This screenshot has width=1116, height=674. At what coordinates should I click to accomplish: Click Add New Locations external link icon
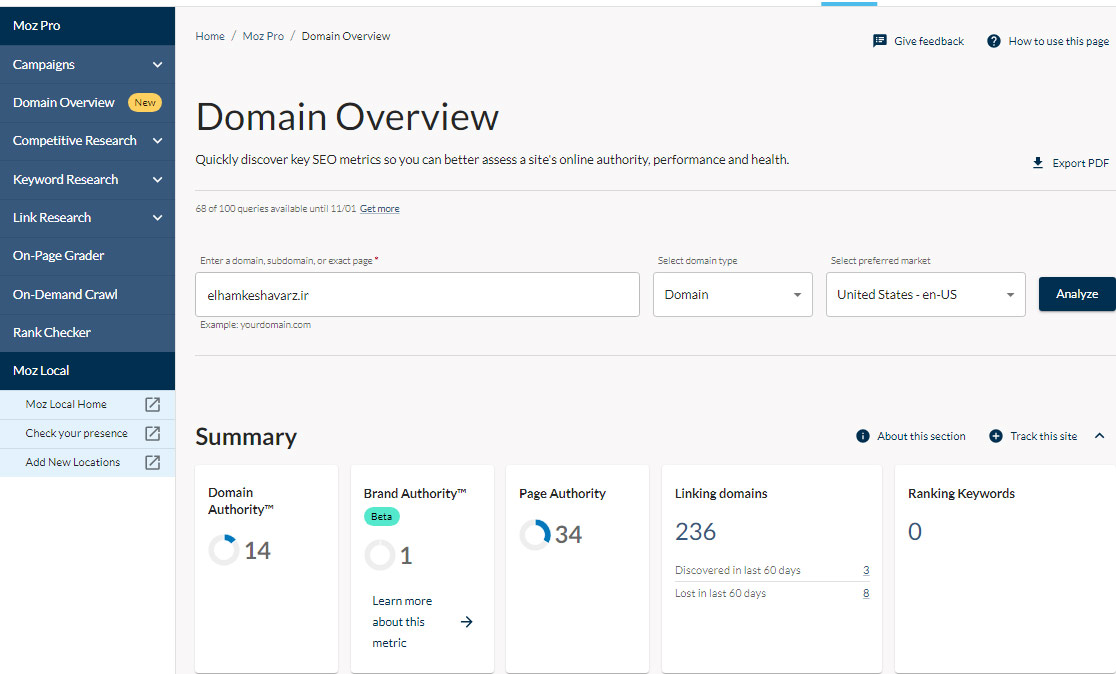click(152, 463)
